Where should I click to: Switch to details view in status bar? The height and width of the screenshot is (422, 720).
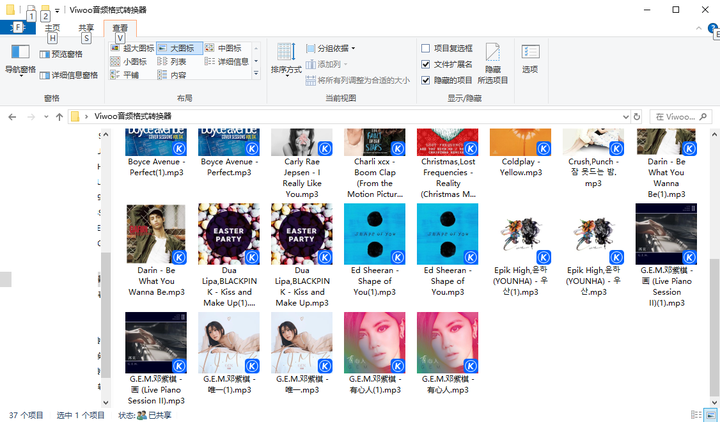[x=696, y=415]
